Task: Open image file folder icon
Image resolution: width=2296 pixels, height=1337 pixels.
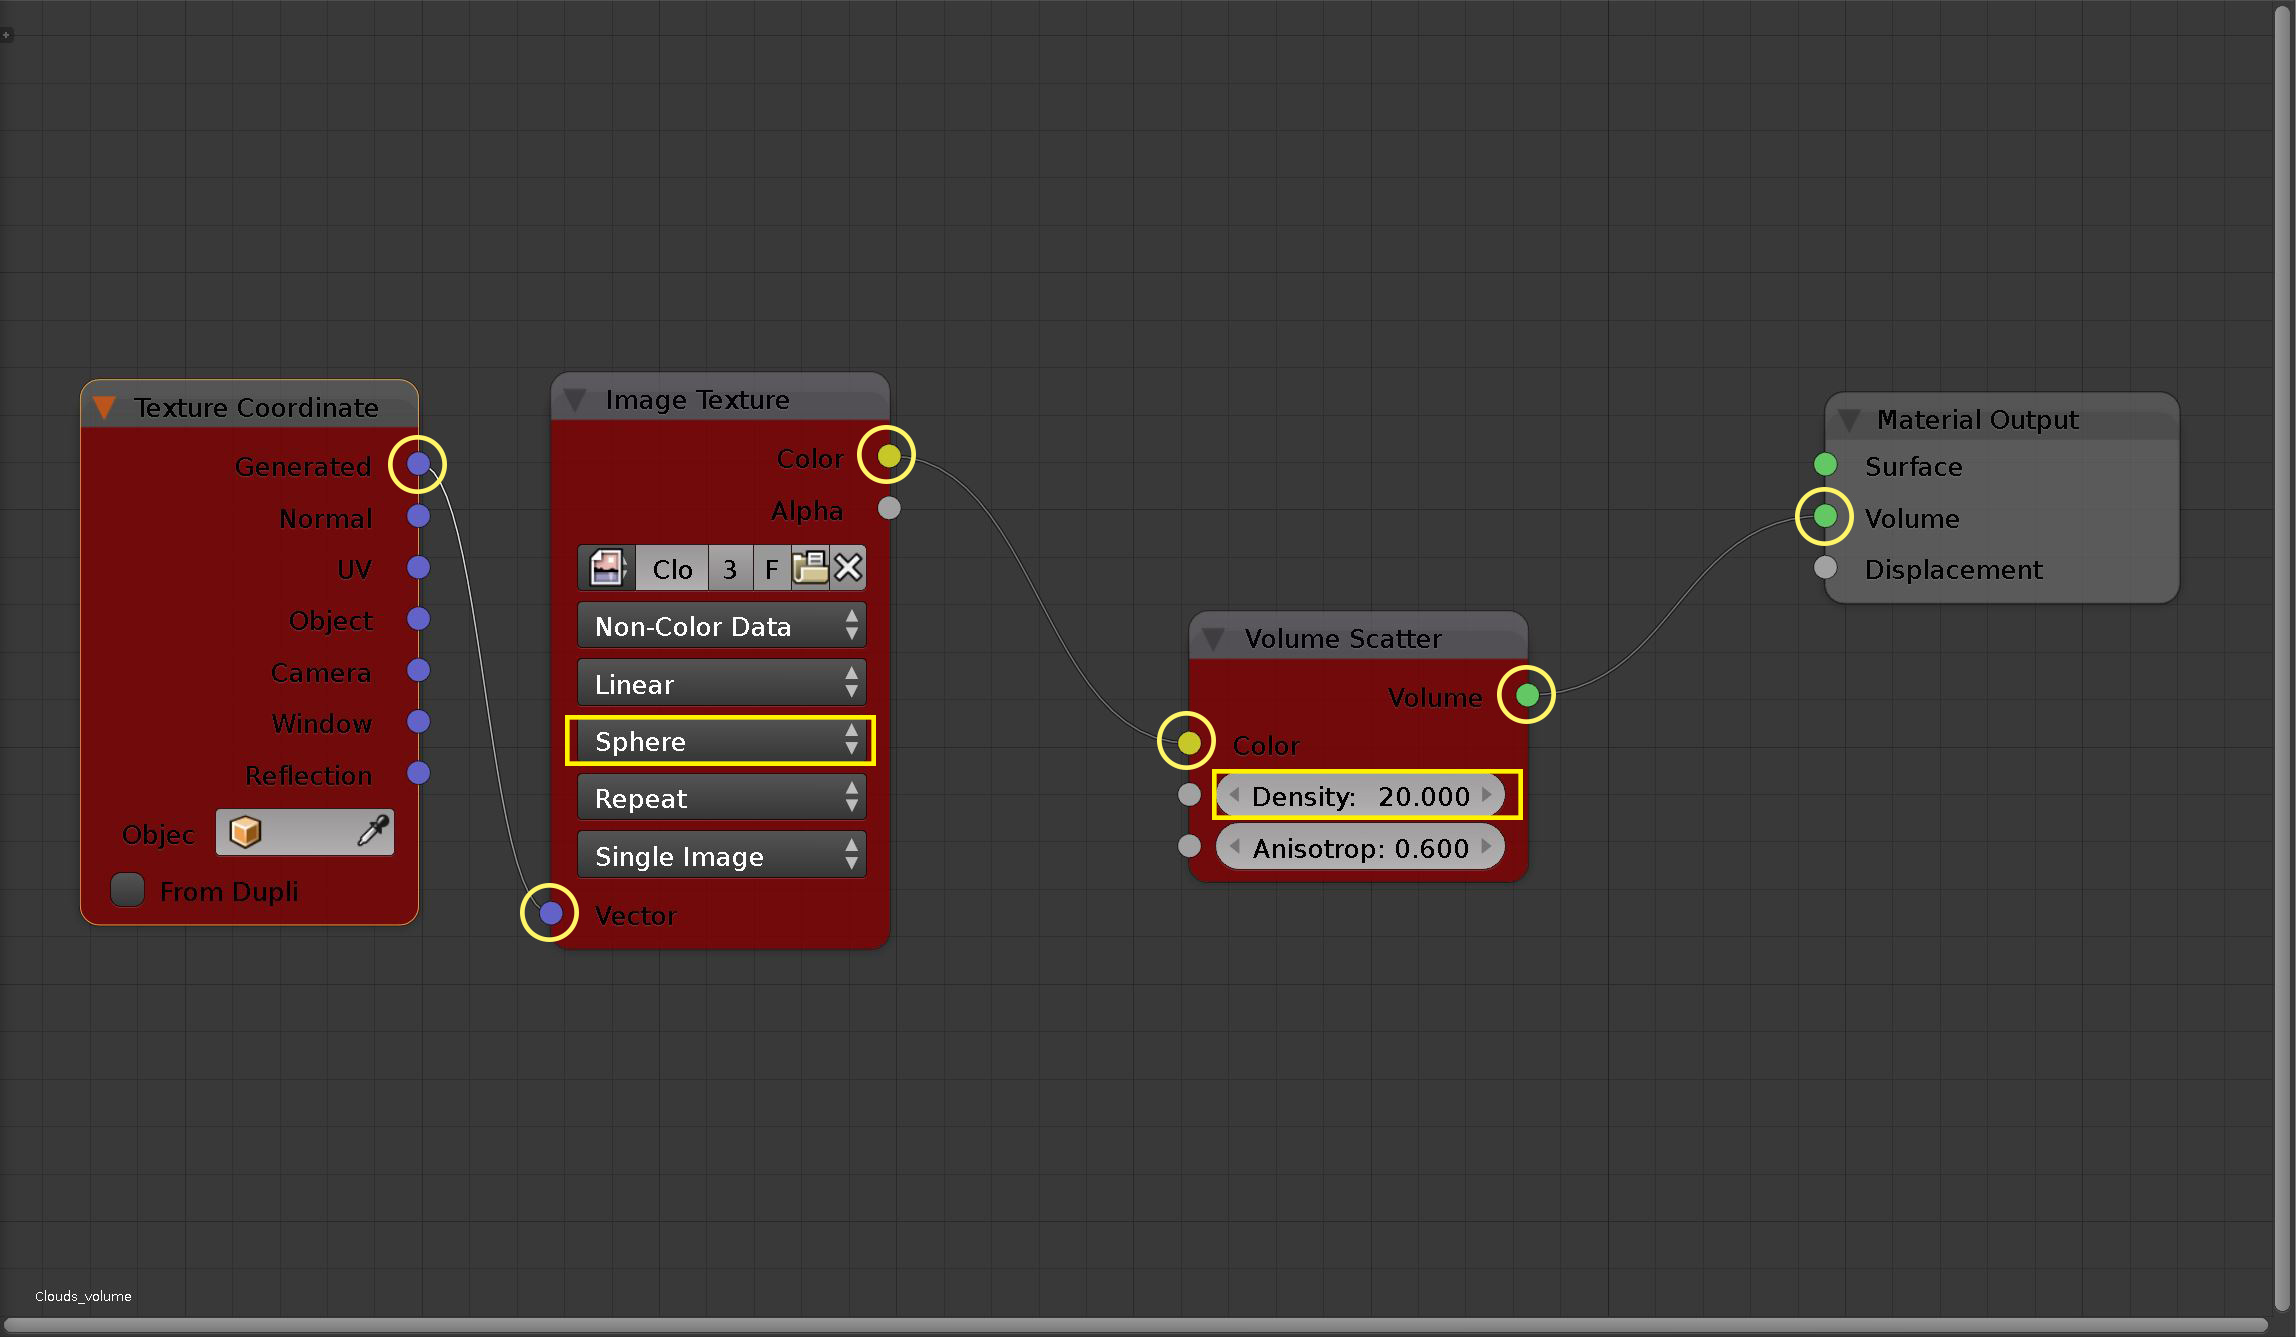Action: (810, 568)
